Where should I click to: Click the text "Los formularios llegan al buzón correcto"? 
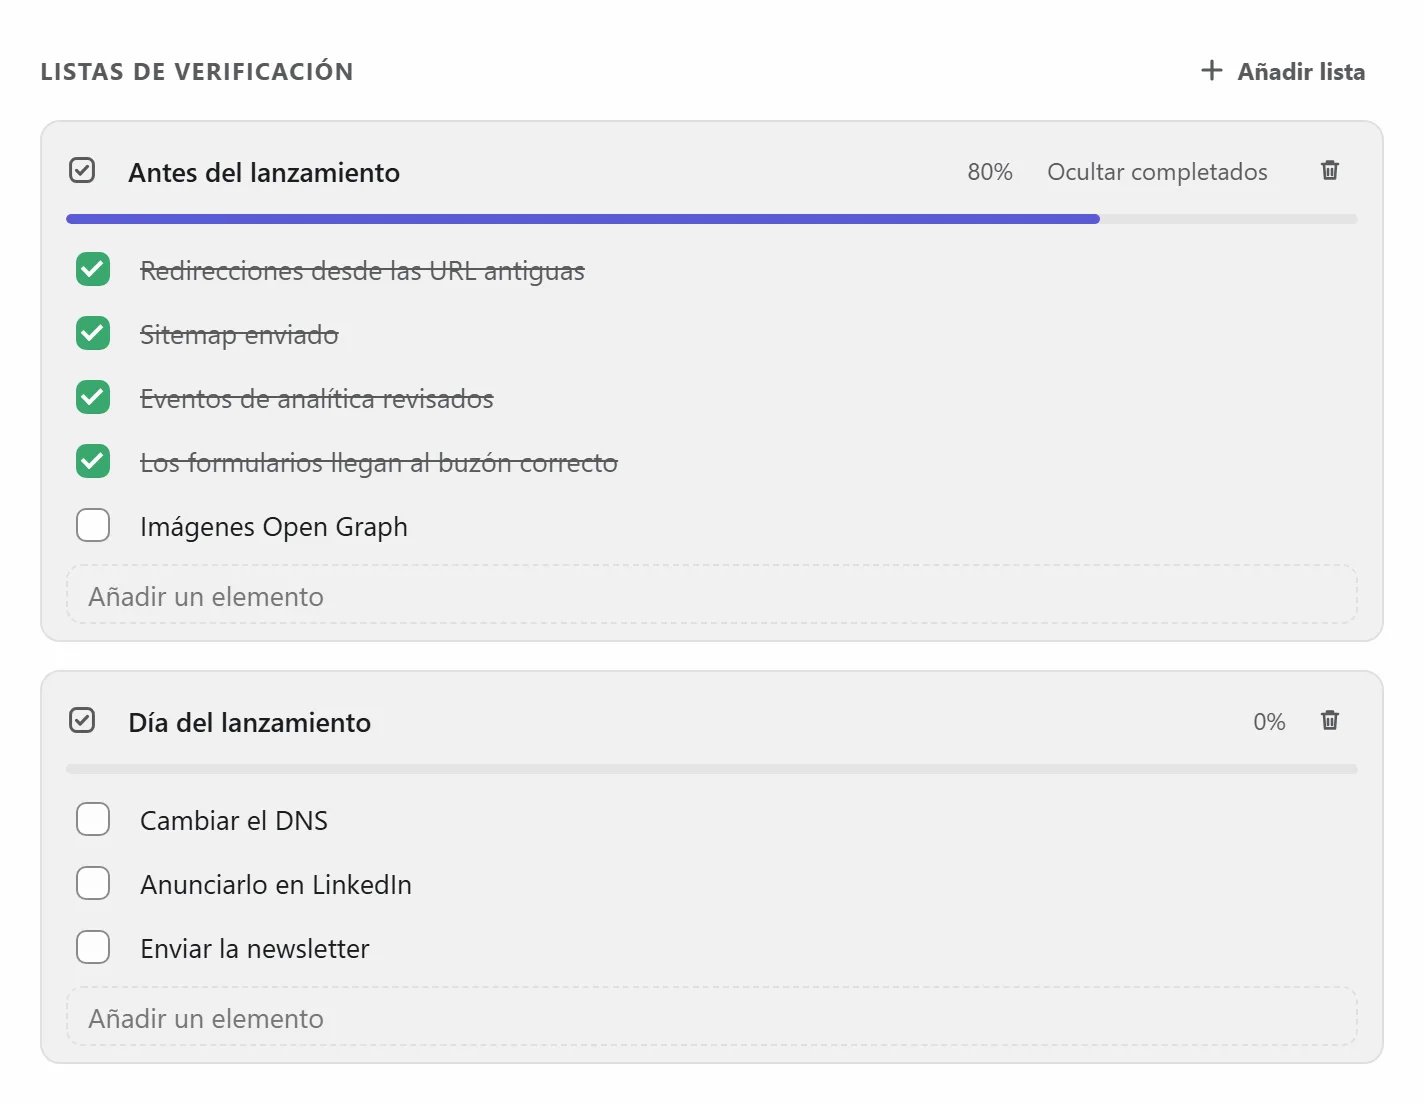click(x=379, y=463)
